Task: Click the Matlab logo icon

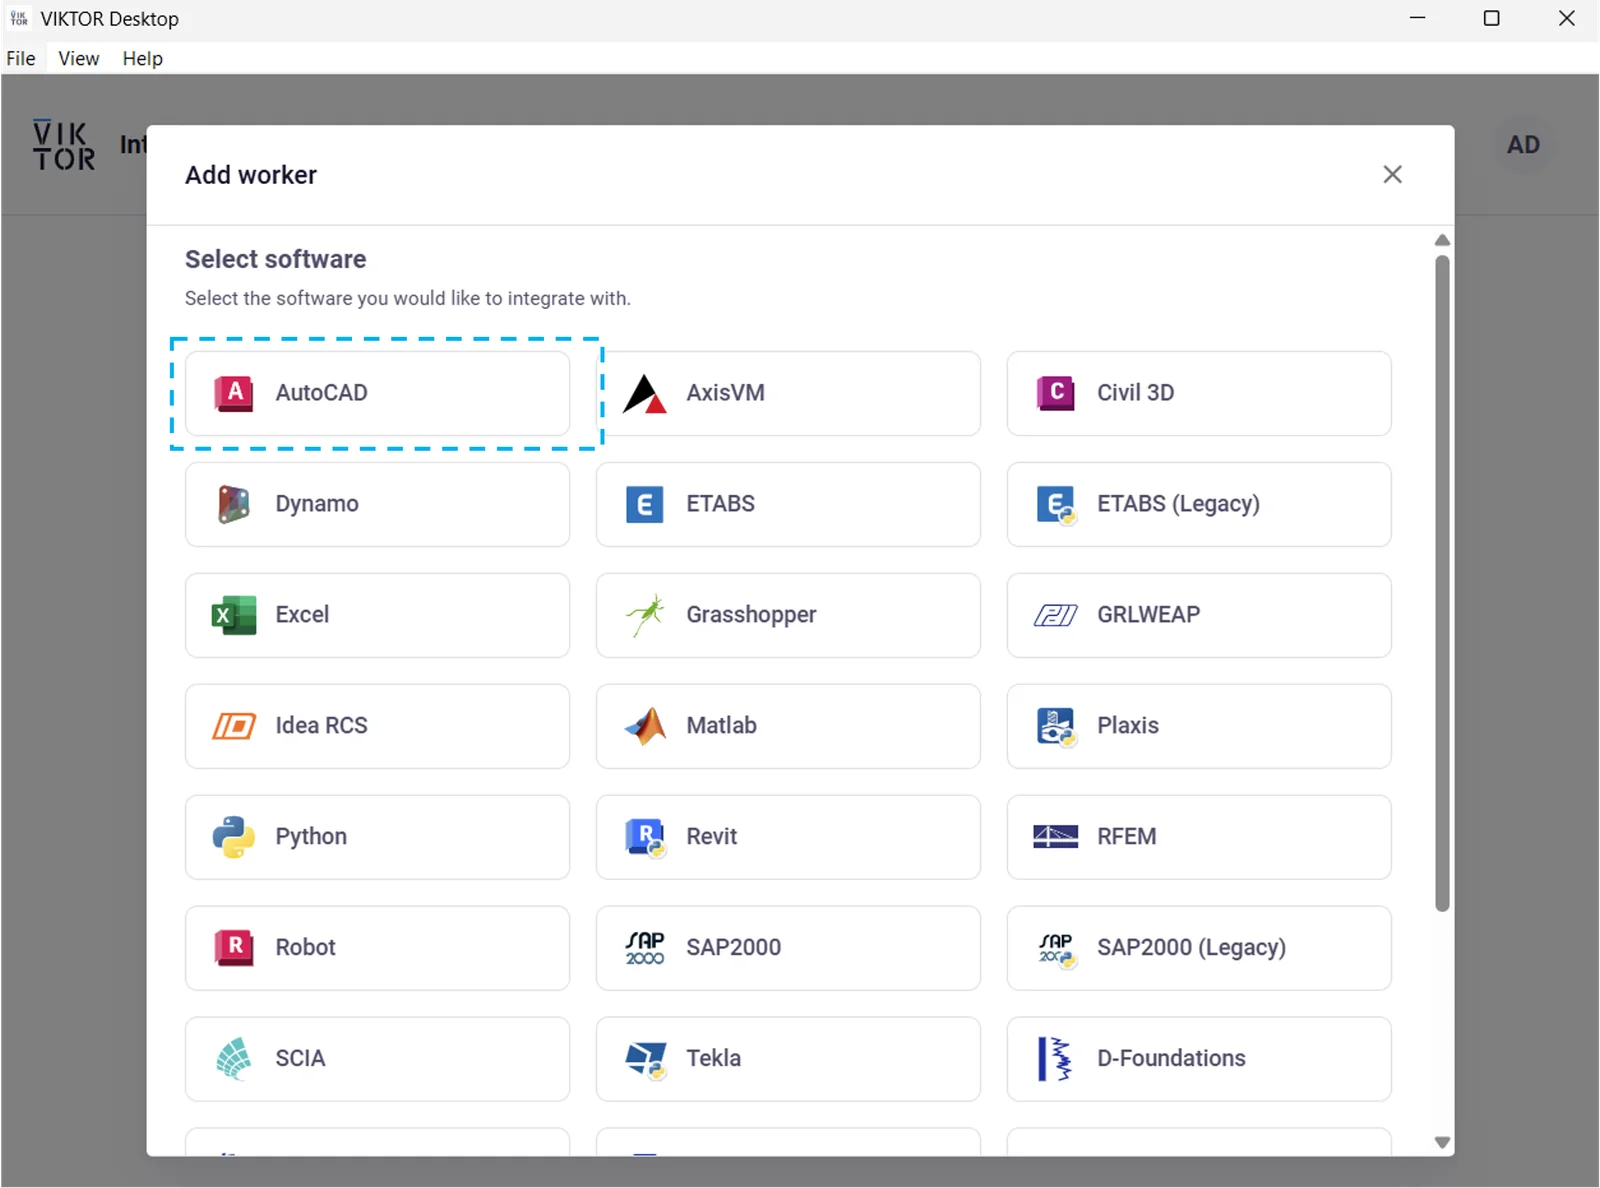Action: 644,726
